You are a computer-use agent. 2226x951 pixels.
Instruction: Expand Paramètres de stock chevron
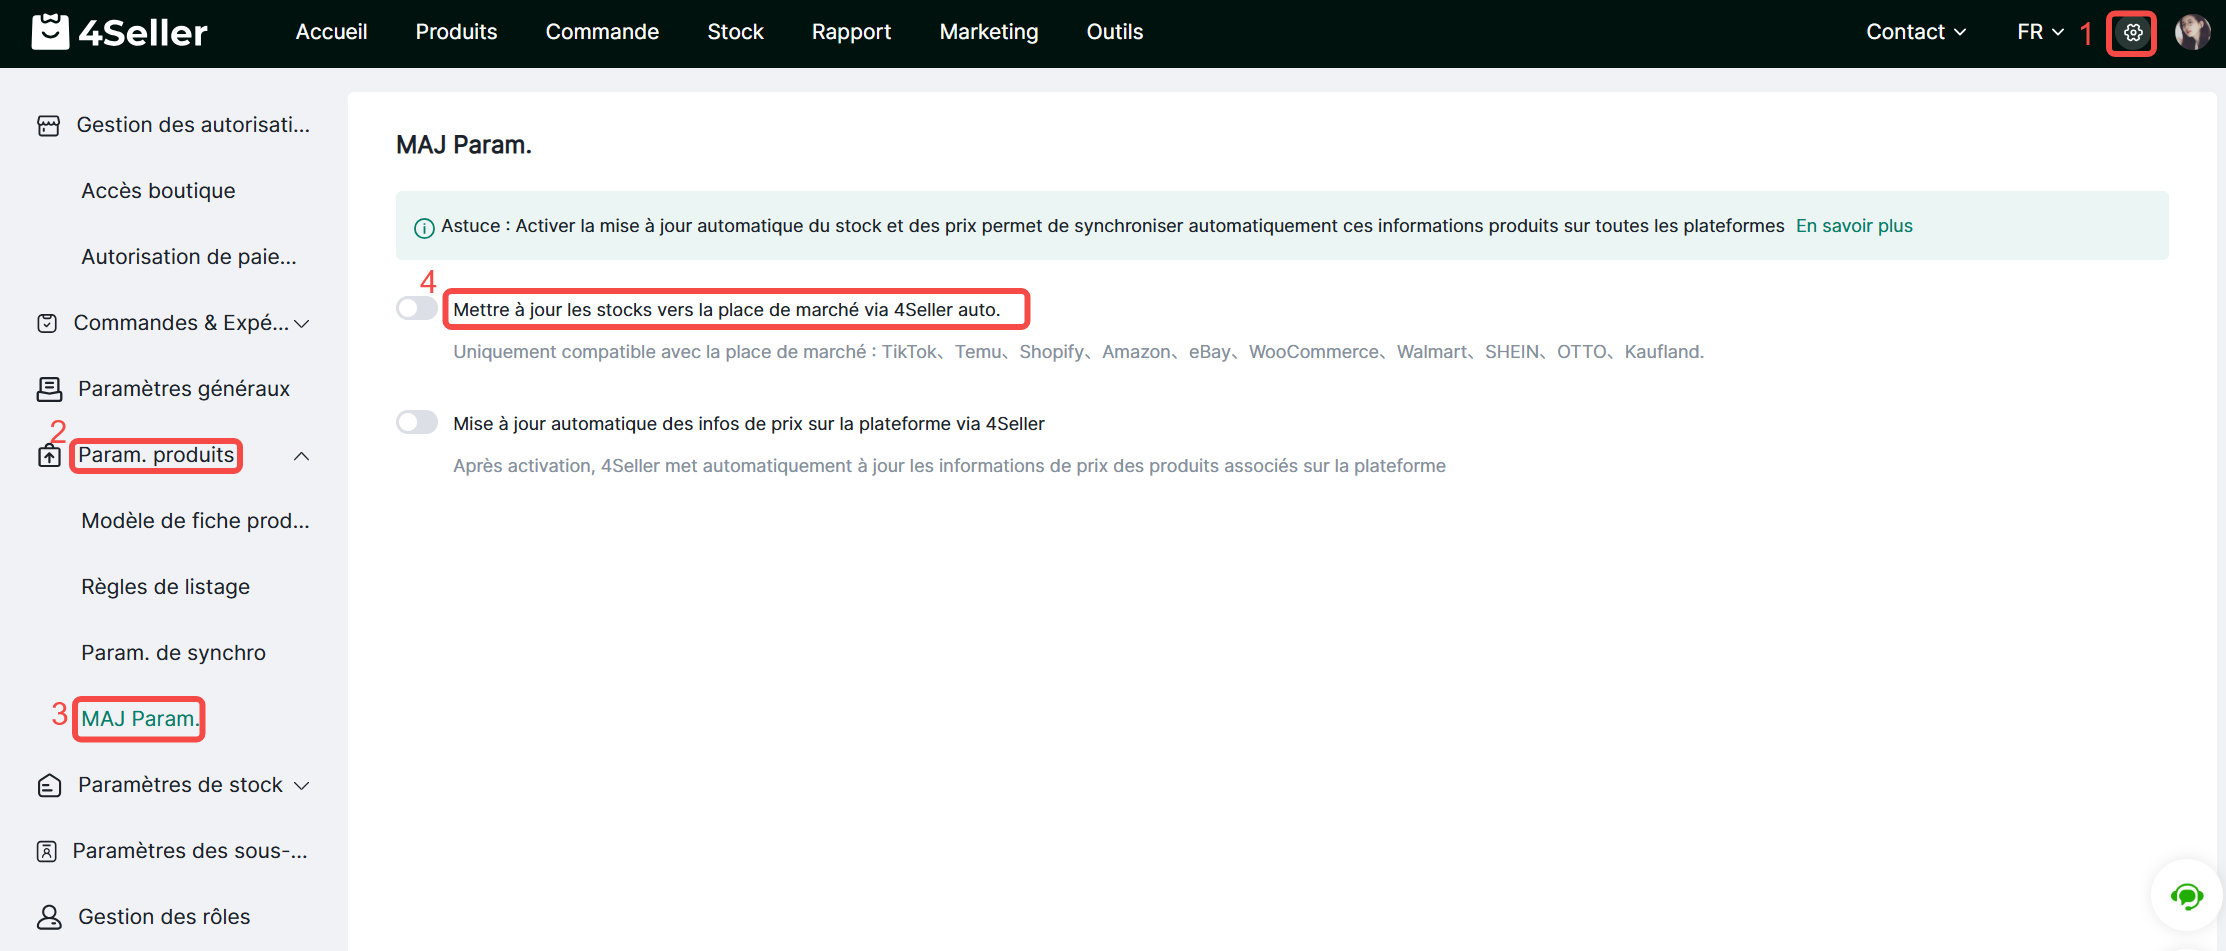tap(302, 785)
